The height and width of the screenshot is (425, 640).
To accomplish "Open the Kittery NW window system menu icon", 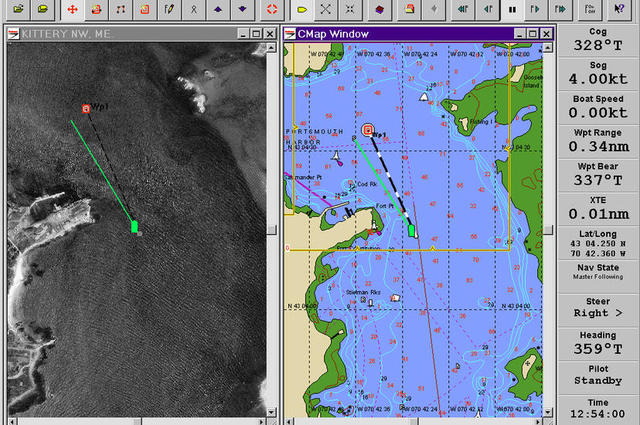I will [13, 34].
